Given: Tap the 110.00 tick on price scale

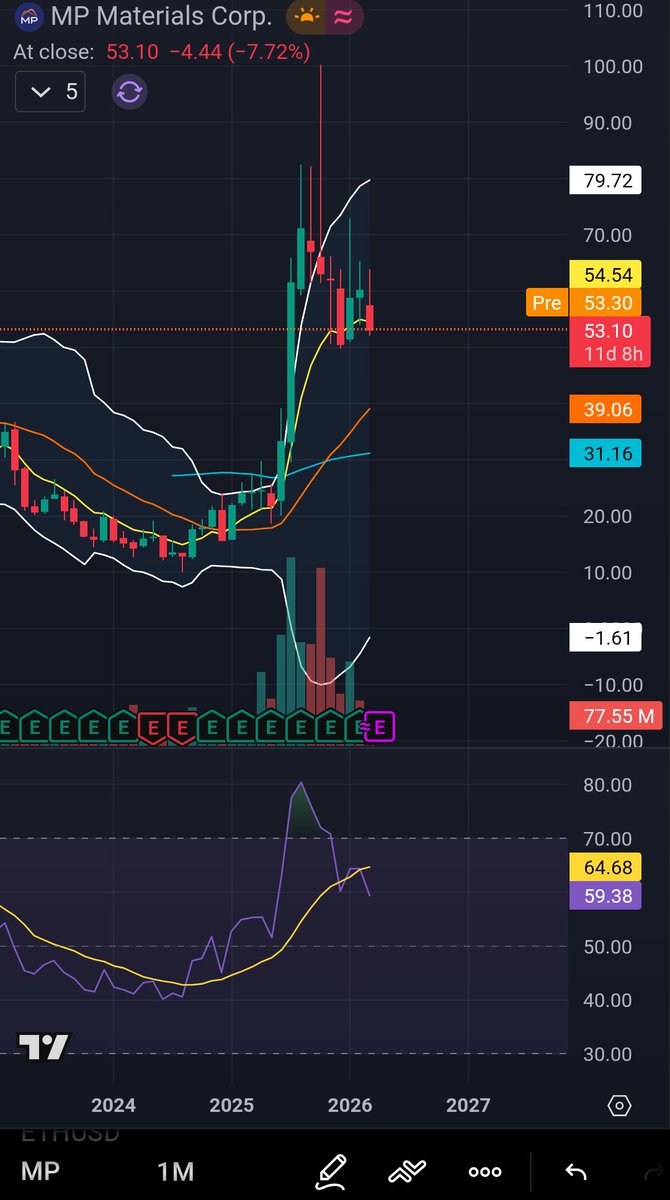Looking at the screenshot, I should (612, 11).
